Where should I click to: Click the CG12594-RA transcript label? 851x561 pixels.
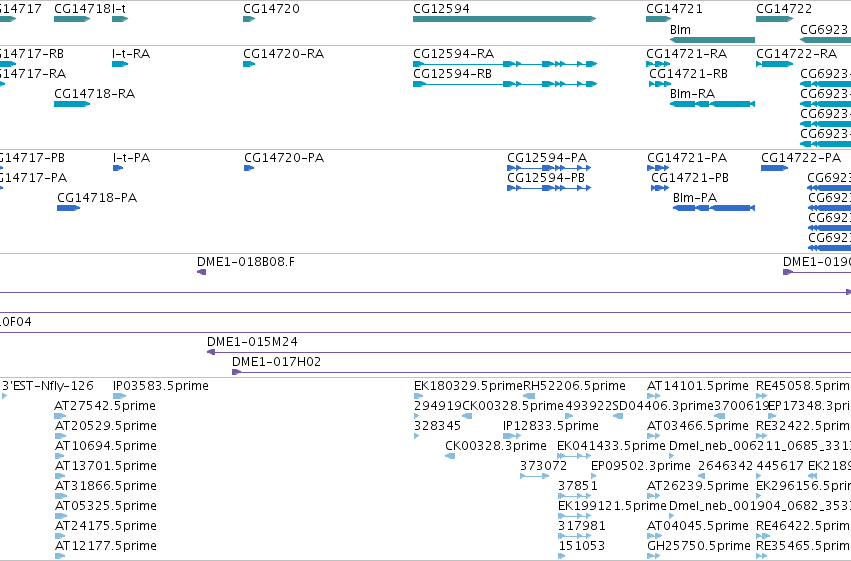(x=454, y=54)
